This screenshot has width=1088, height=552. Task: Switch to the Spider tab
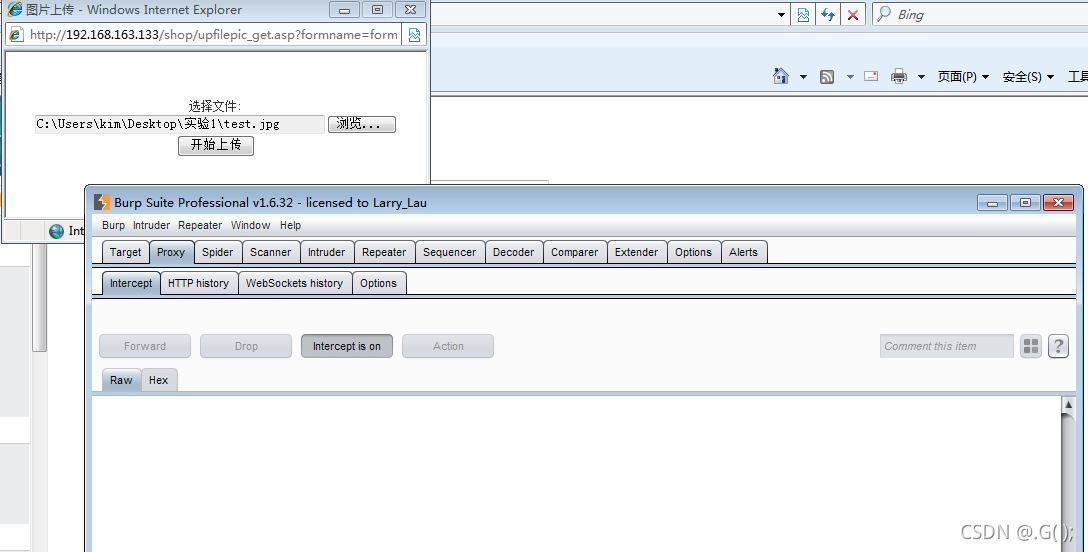click(x=218, y=252)
